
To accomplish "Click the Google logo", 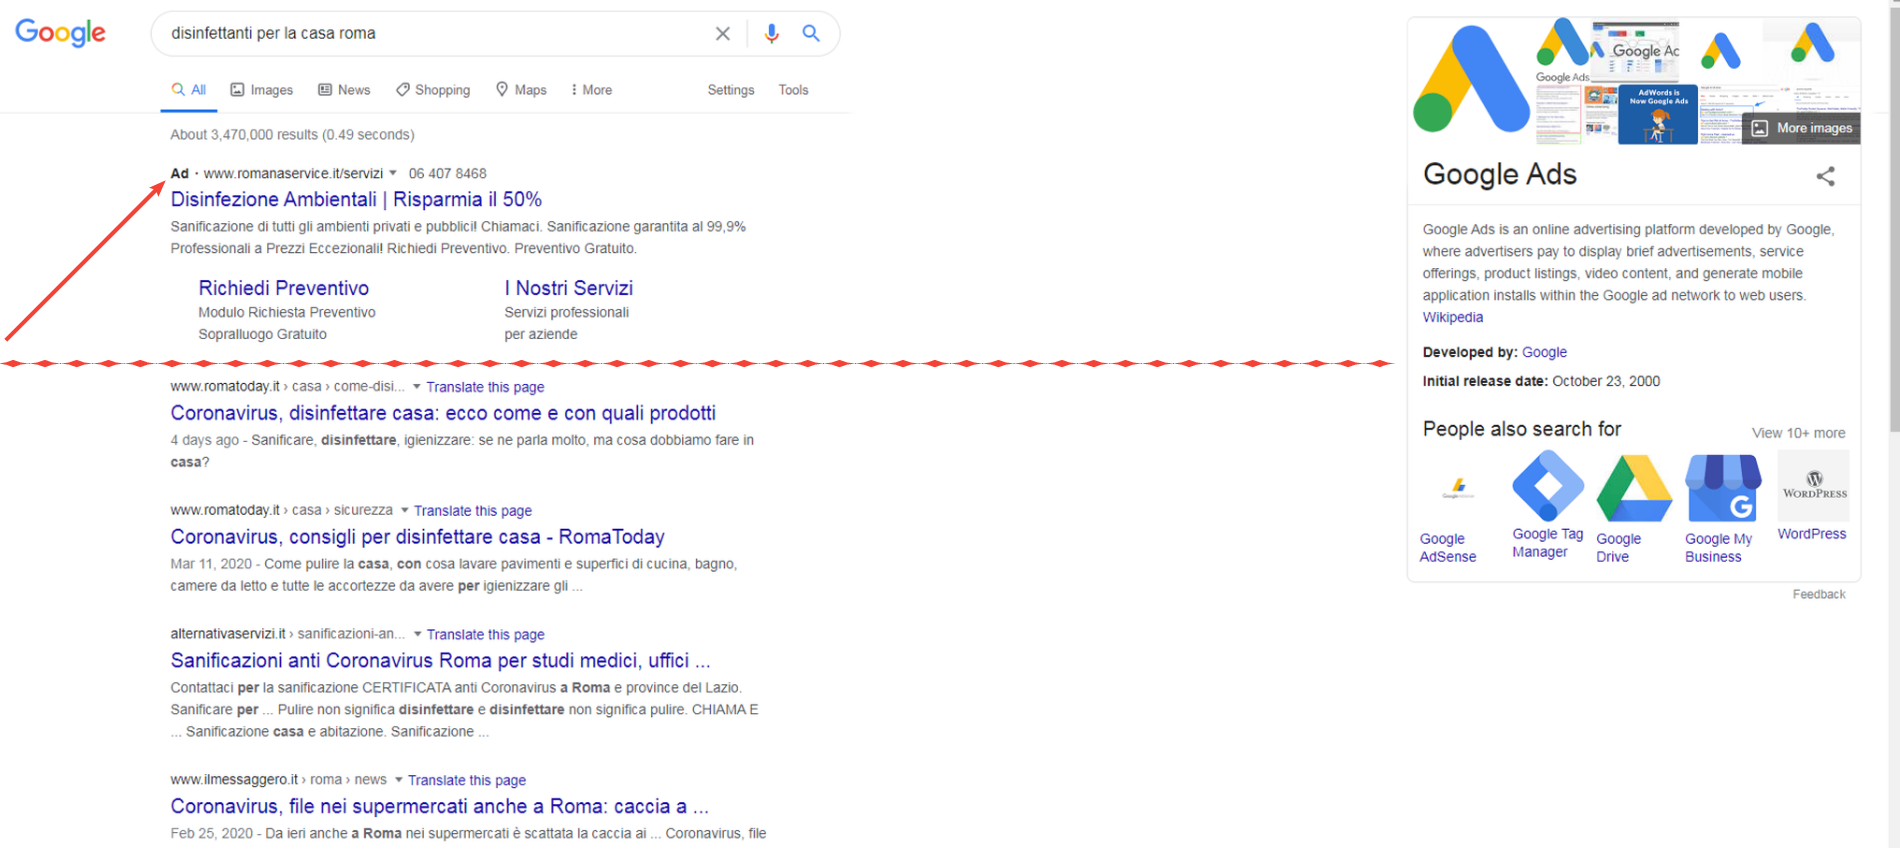I will click(x=60, y=33).
